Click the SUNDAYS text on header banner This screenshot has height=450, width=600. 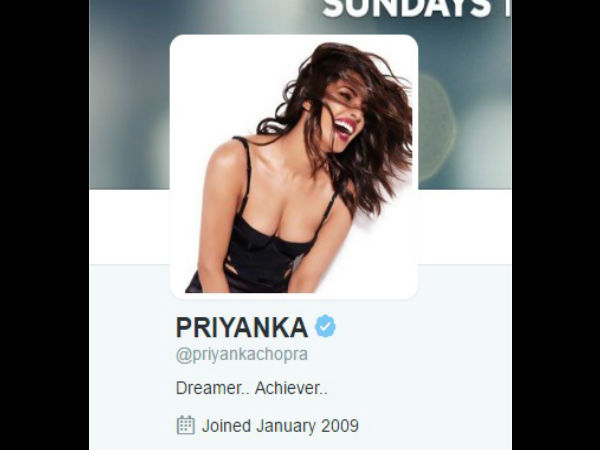(x=406, y=8)
